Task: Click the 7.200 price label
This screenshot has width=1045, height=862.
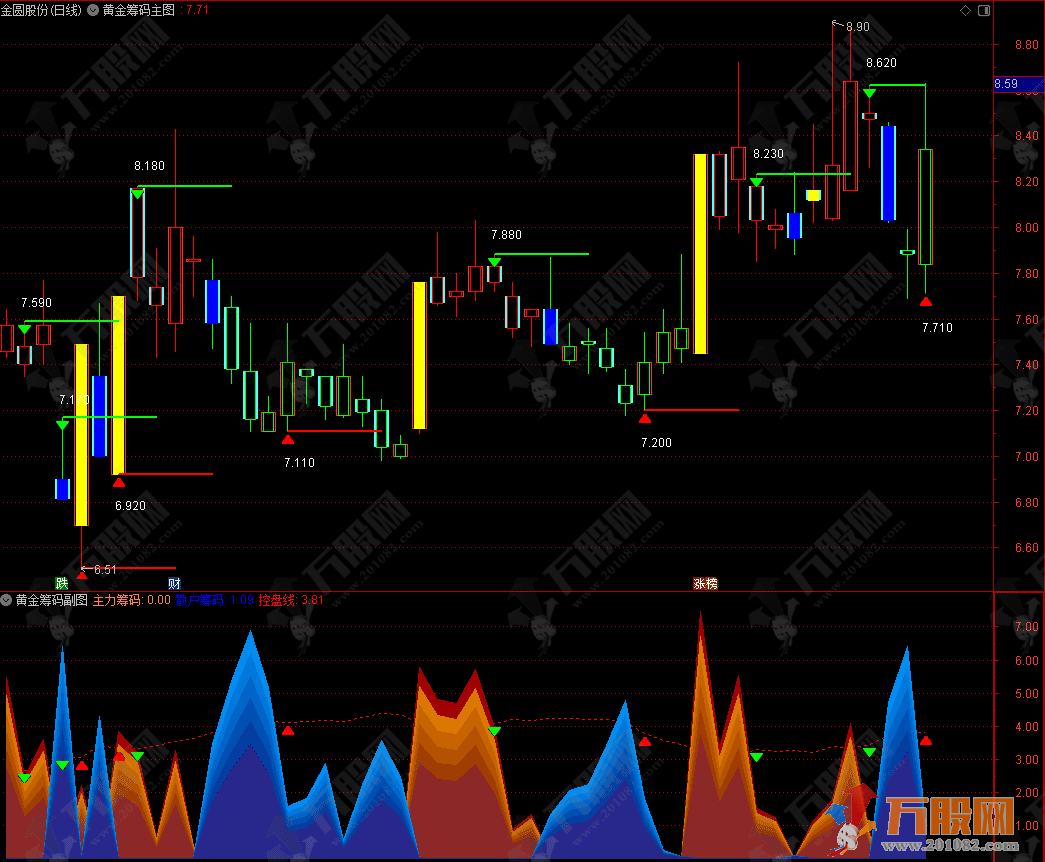Action: 656,443
